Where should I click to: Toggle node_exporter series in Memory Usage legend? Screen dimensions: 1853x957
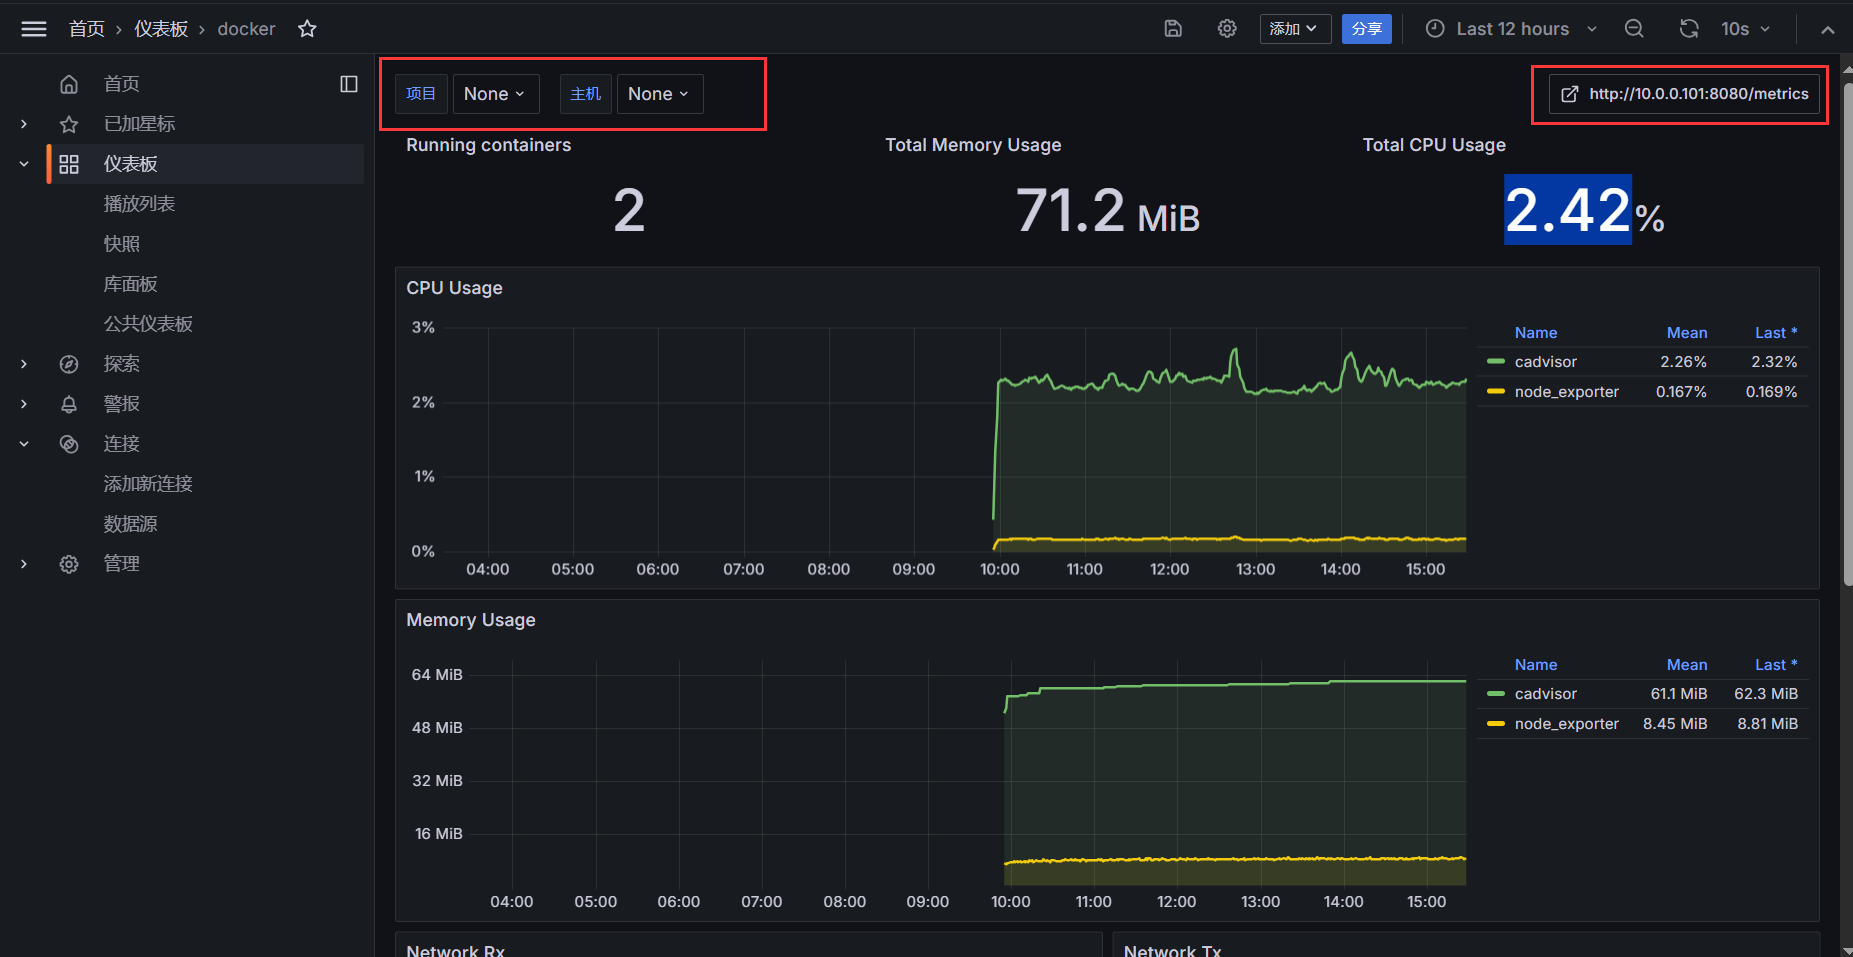1566,724
